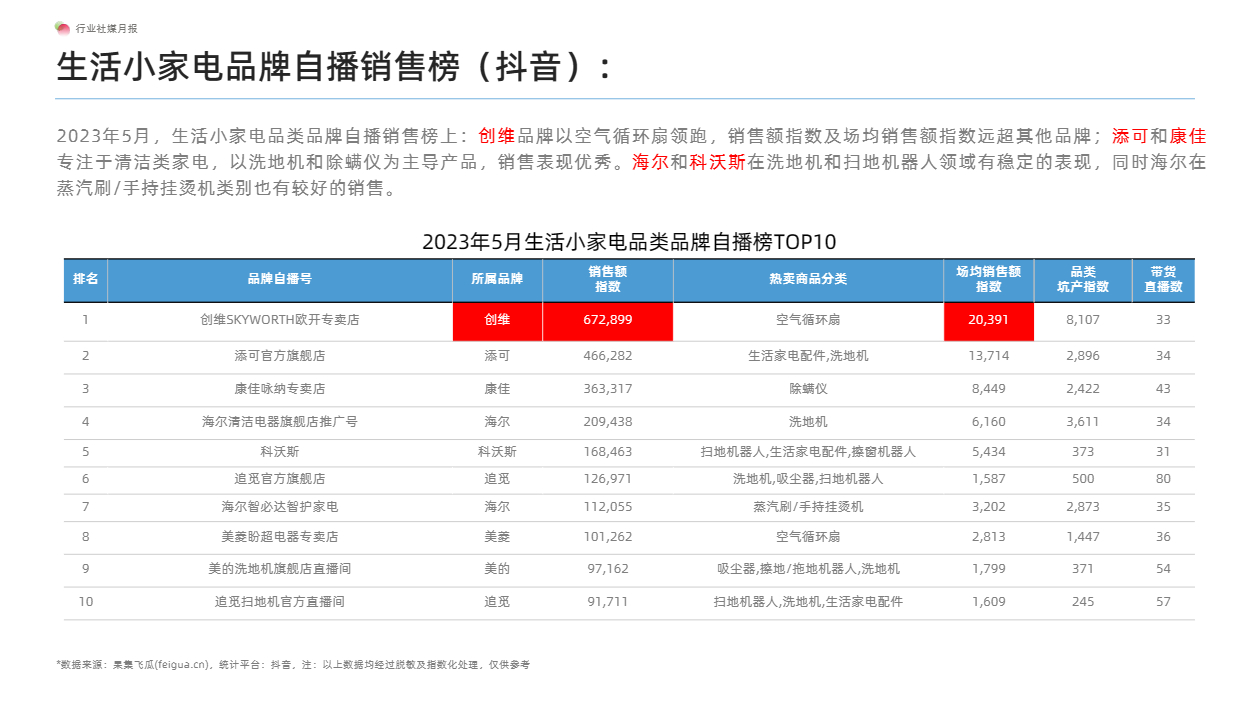1250x703 pixels.
Task: Select the 添可官方旗舰店 cell
Action: [x=280, y=356]
